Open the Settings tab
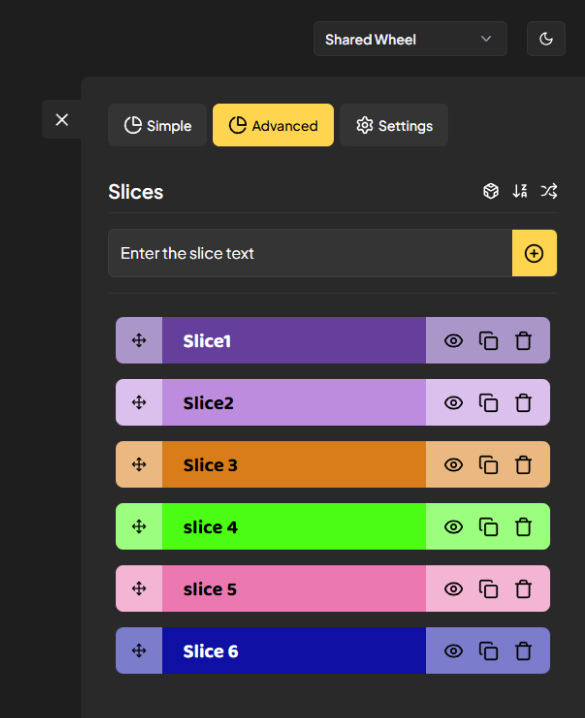 pyautogui.click(x=394, y=125)
